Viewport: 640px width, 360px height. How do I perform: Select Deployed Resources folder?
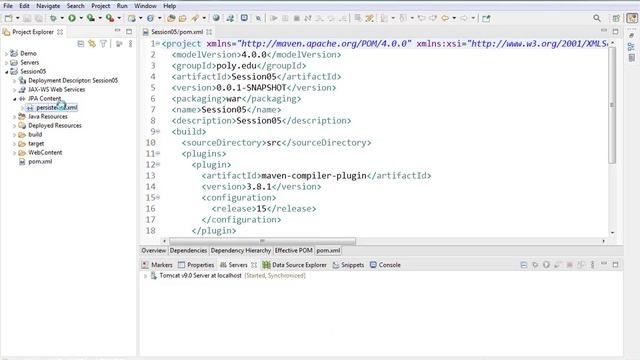[55, 125]
